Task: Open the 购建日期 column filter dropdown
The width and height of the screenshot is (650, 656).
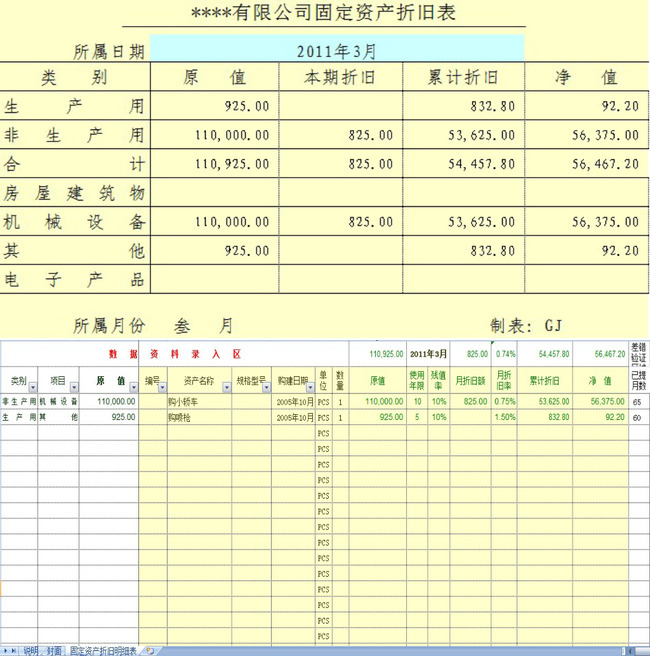Action: (310, 387)
